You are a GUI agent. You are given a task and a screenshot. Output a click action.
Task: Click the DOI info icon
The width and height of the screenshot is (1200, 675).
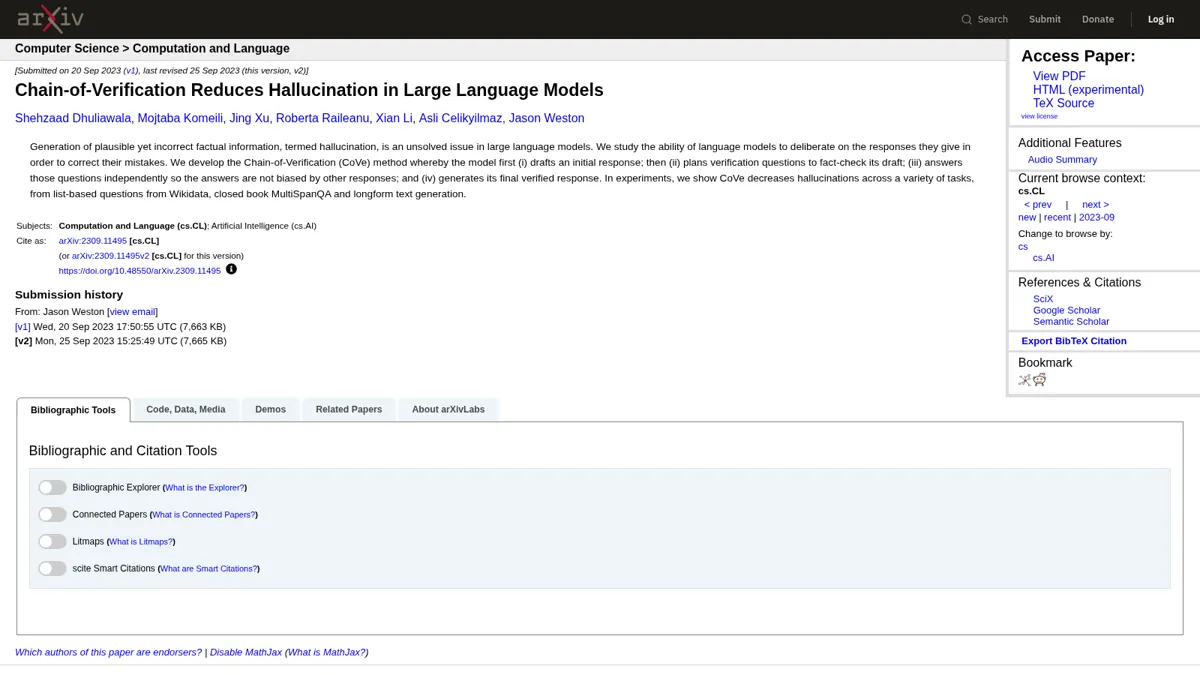[x=231, y=269]
